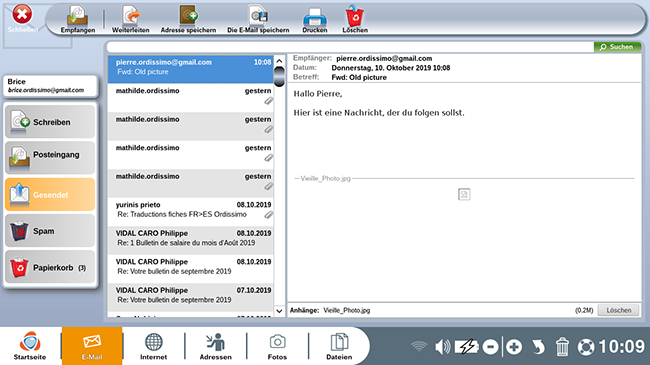Open help lifebuoy icon
This screenshot has width=650, height=365.
(586, 347)
